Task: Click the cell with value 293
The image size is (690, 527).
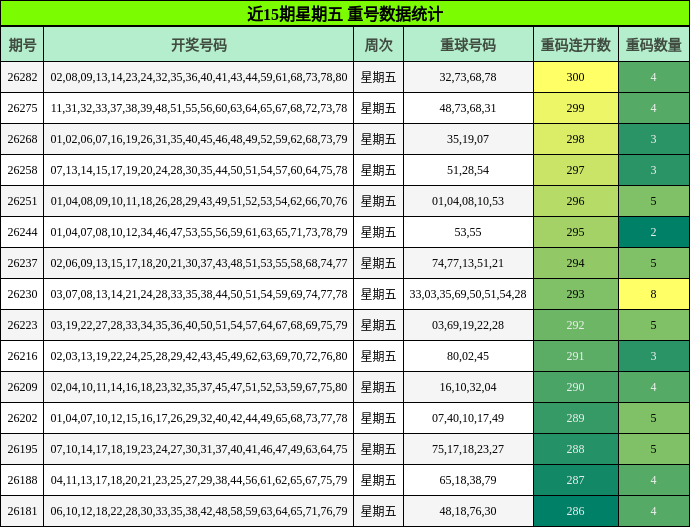Action: click(x=576, y=294)
